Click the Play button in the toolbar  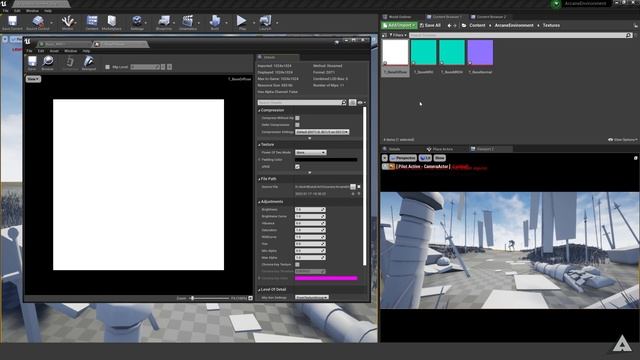click(x=242, y=23)
